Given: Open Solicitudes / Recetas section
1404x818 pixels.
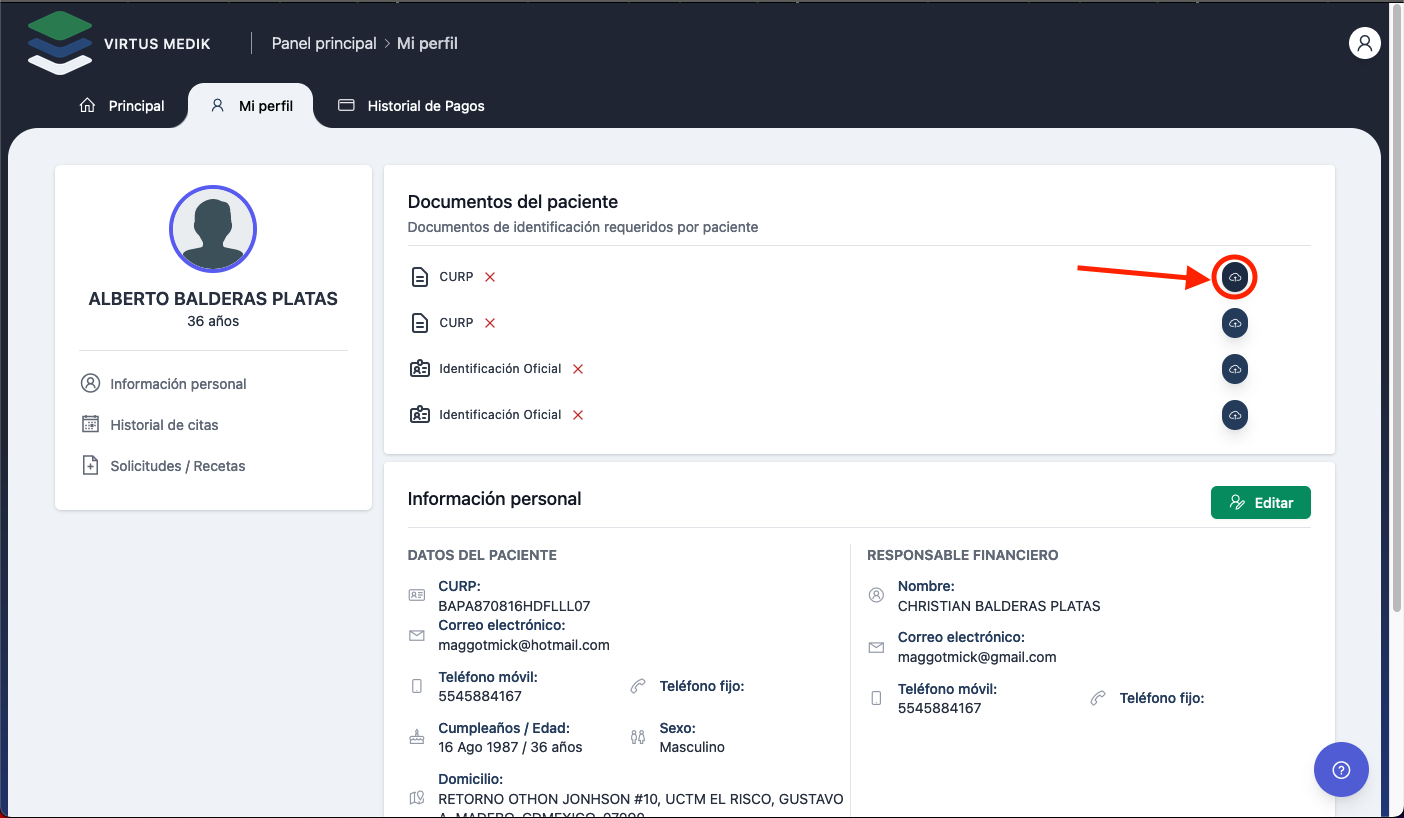Looking at the screenshot, I should click(177, 466).
